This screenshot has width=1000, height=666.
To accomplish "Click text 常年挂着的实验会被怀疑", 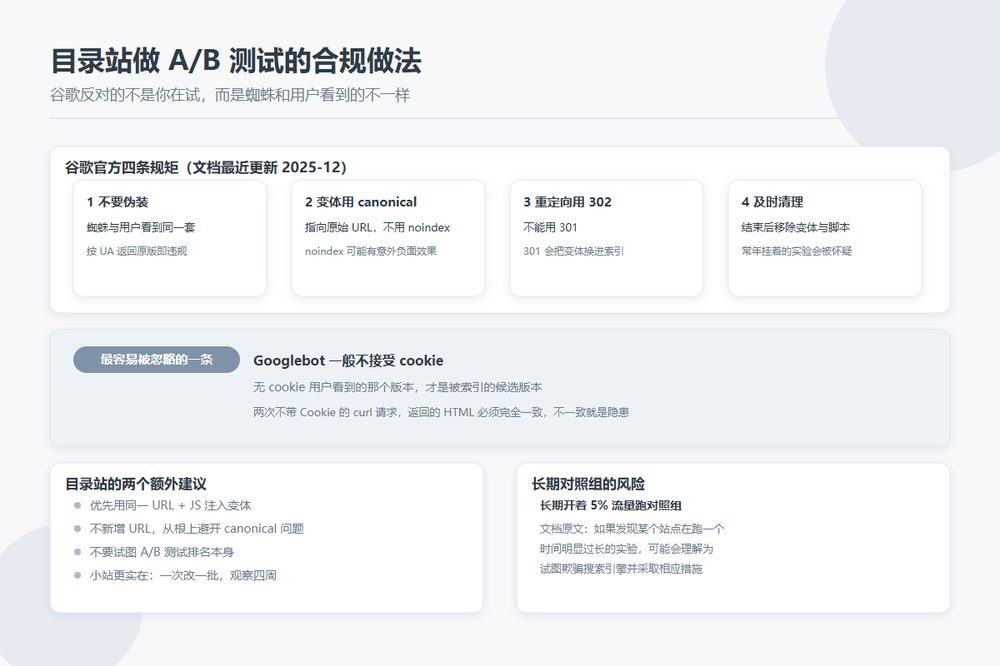I will click(797, 251).
